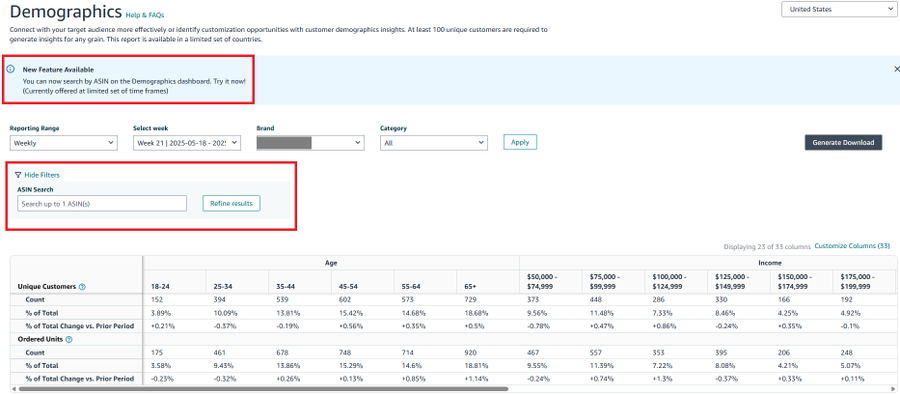Viewport: 900px width, 395px height.
Task: Click the Refine results button
Action: coord(231,203)
